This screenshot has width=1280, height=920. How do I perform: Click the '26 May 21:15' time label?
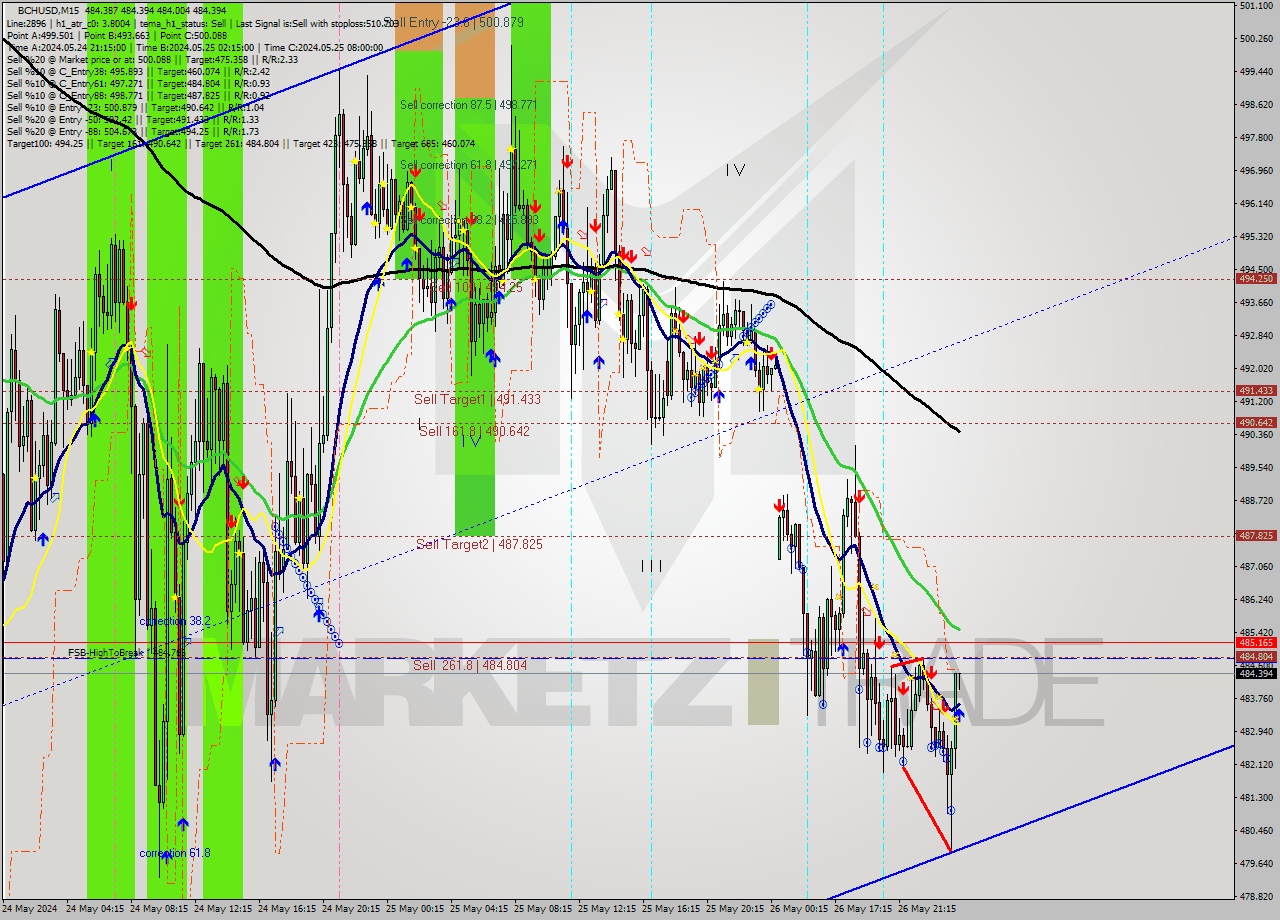pos(928,910)
